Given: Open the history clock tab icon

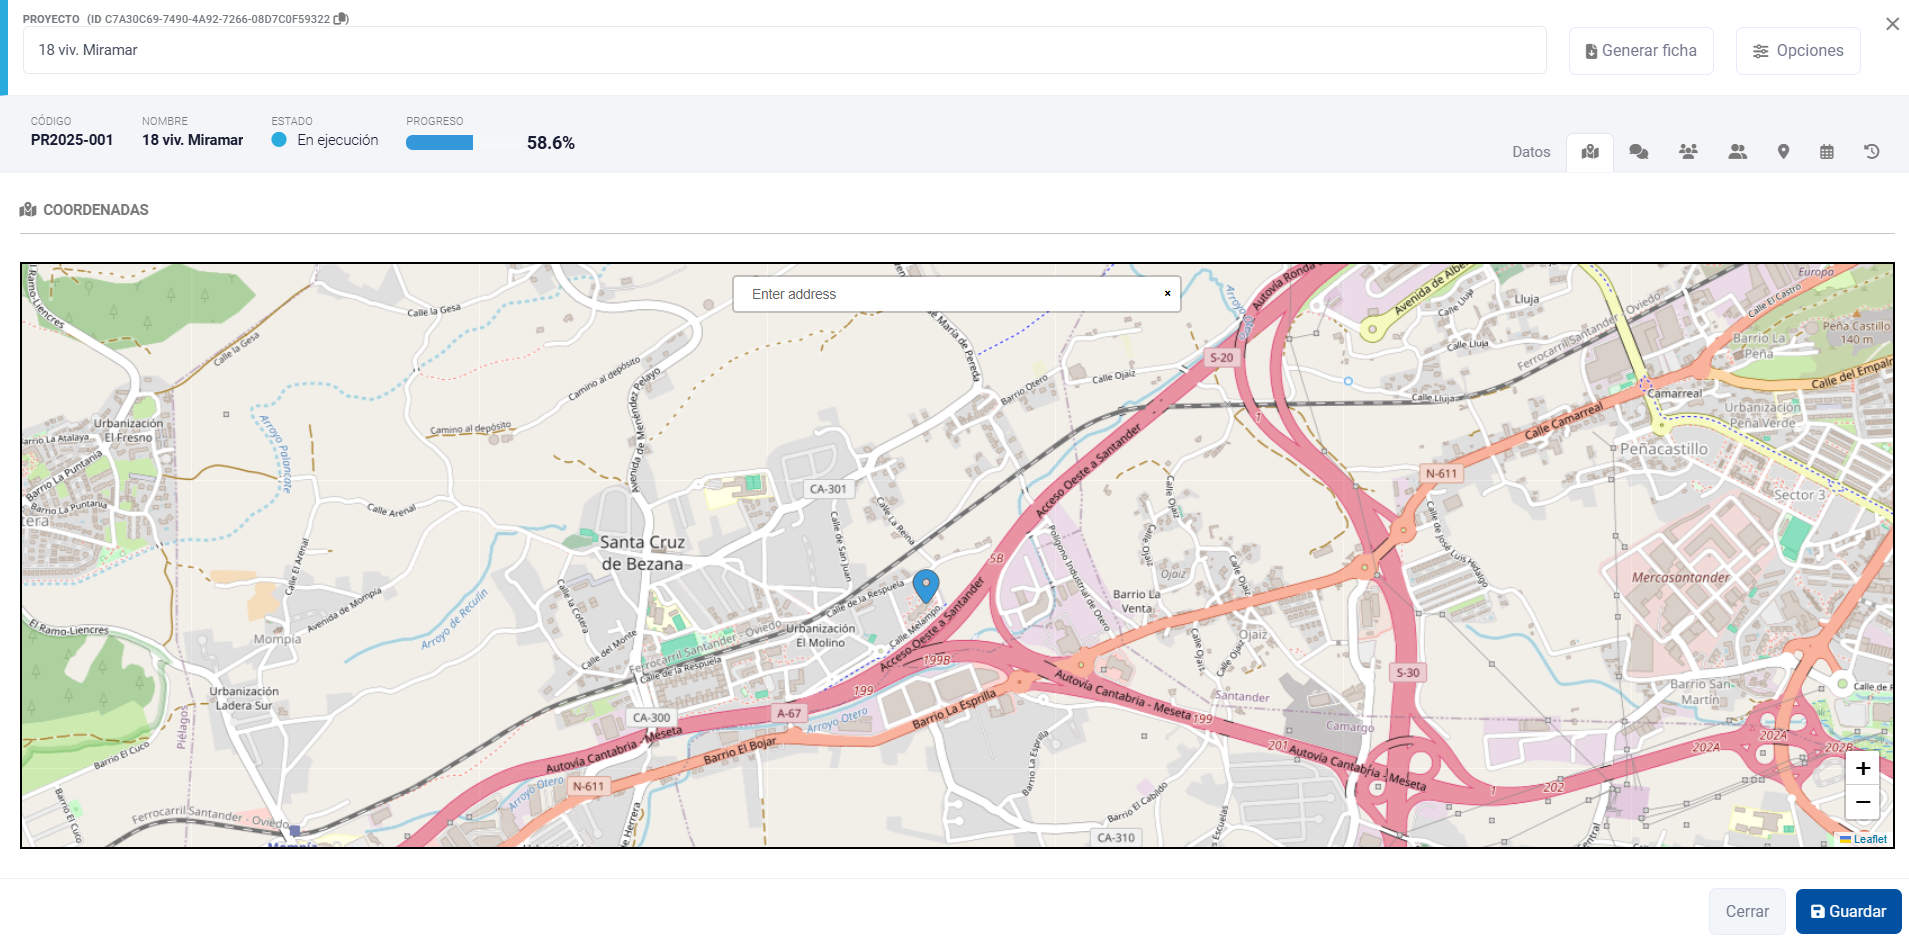Looking at the screenshot, I should pos(1872,152).
